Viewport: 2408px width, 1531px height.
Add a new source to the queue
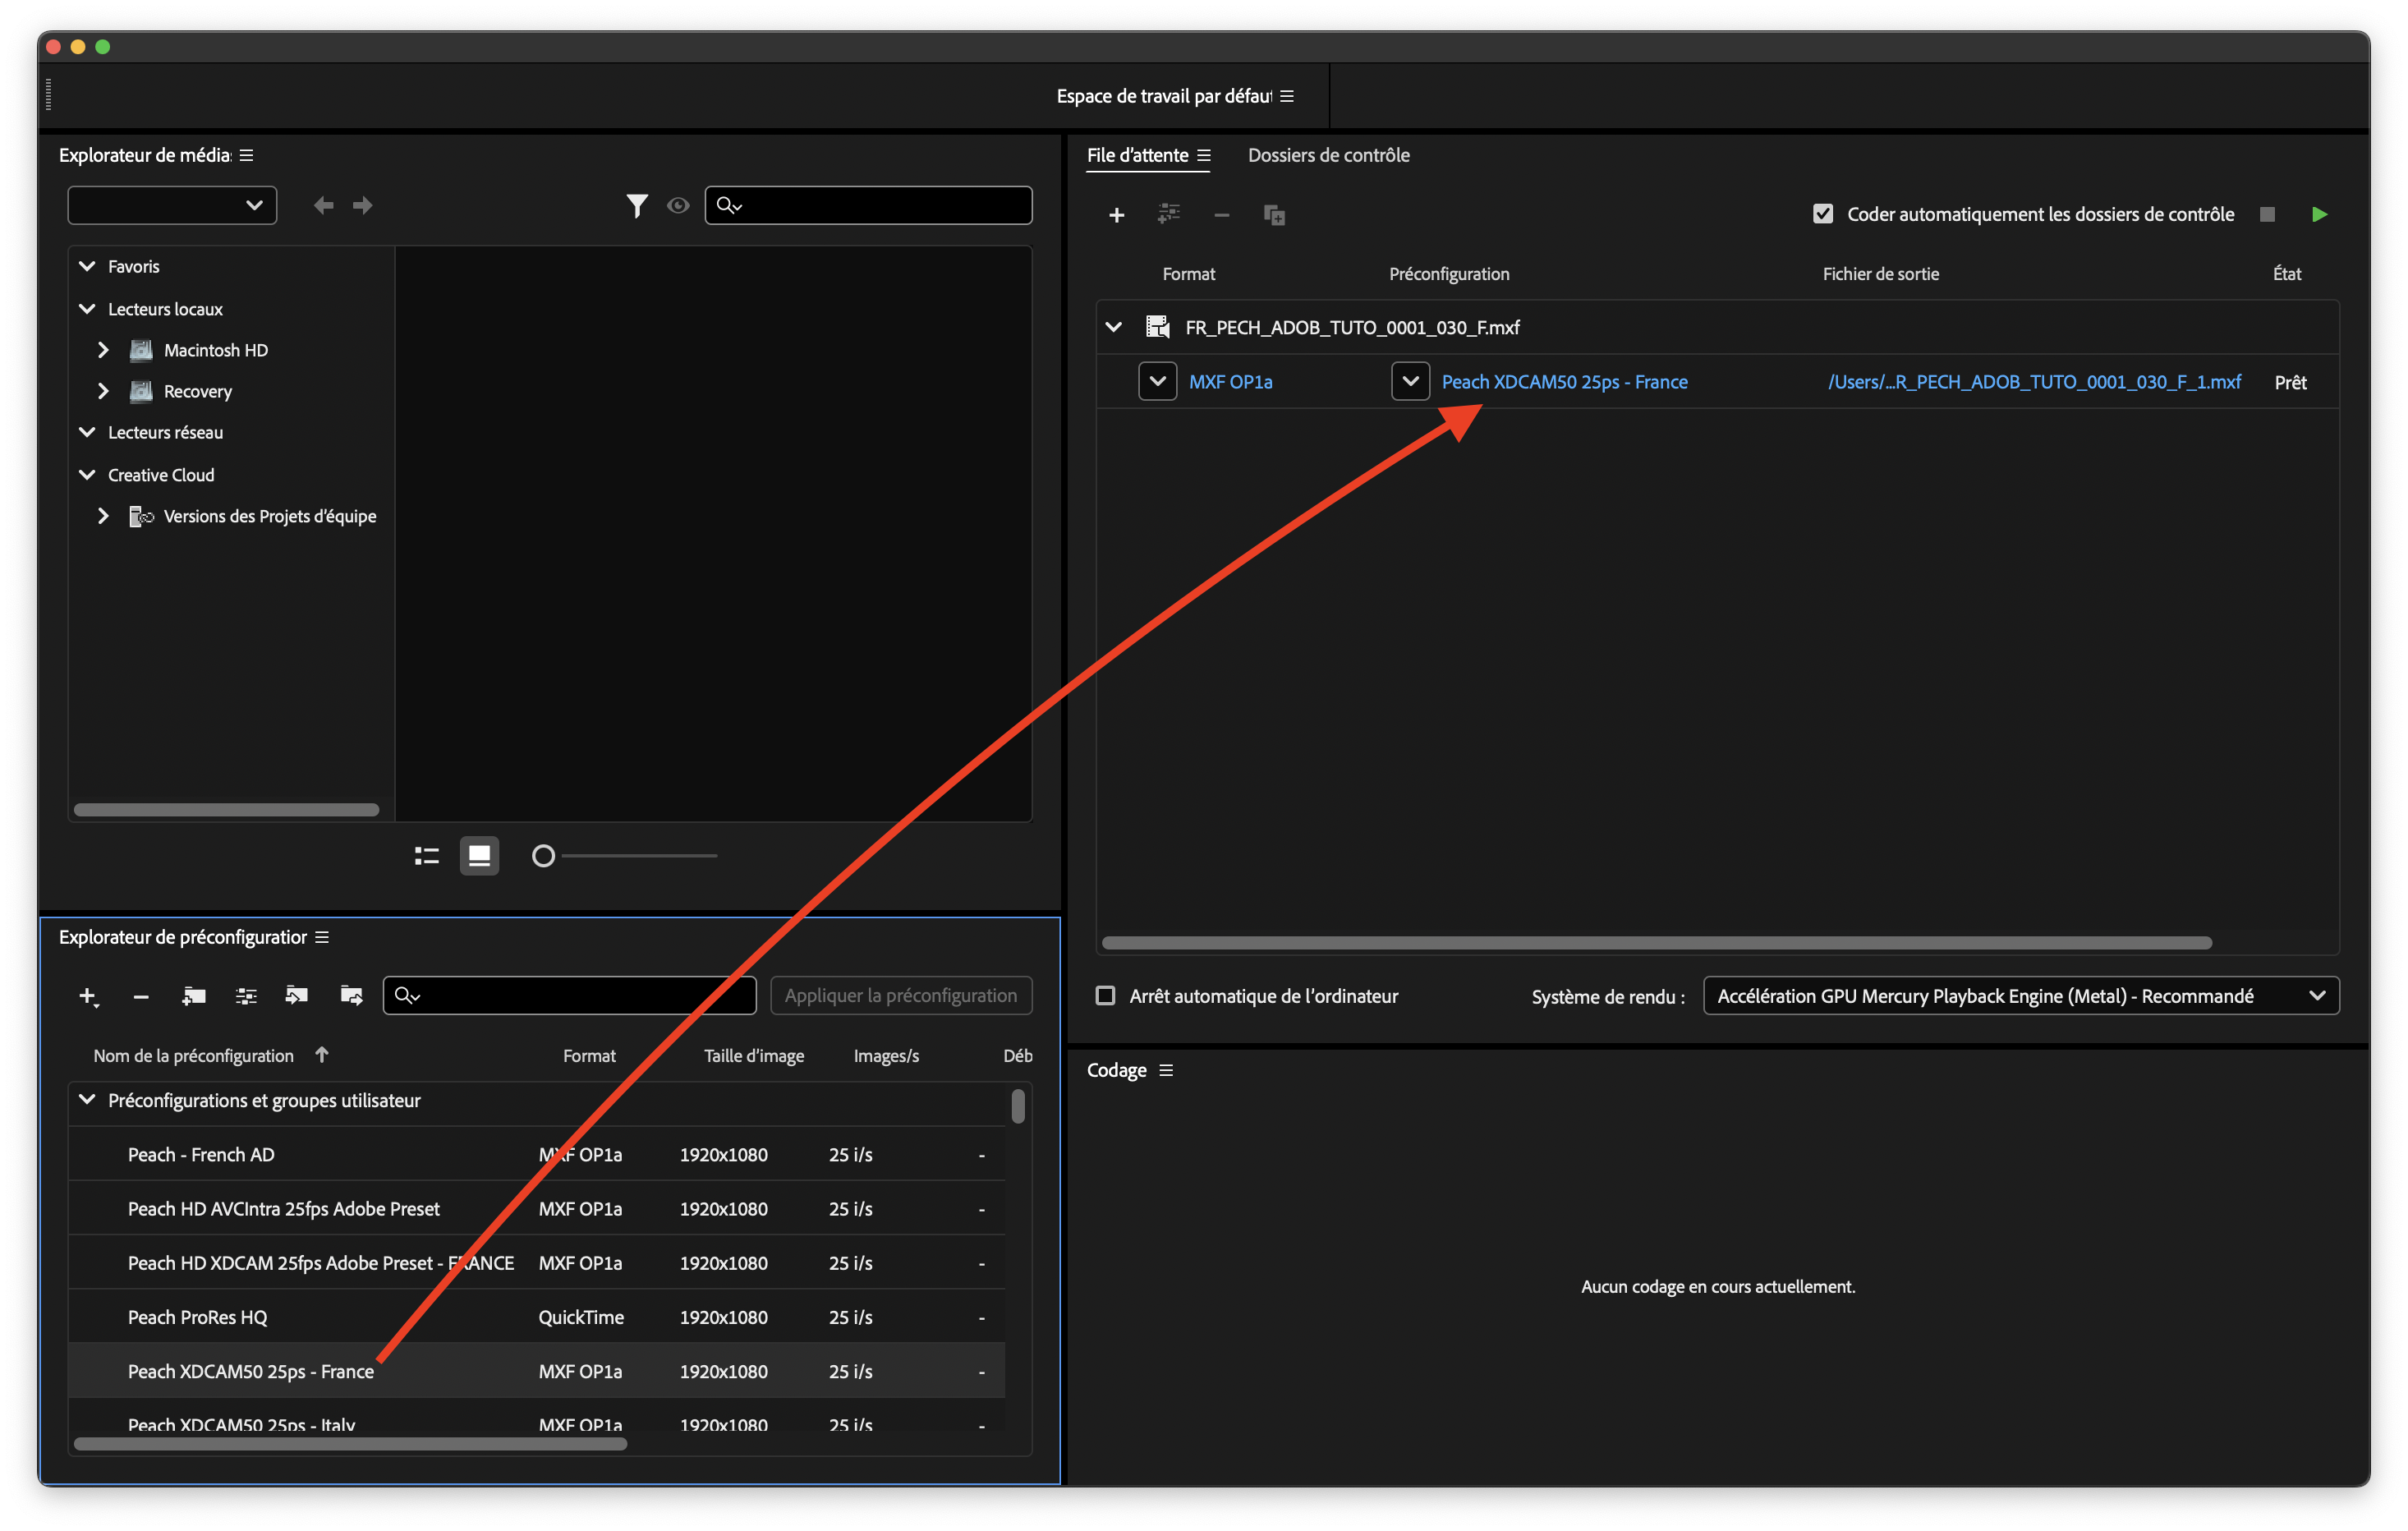click(x=1117, y=214)
